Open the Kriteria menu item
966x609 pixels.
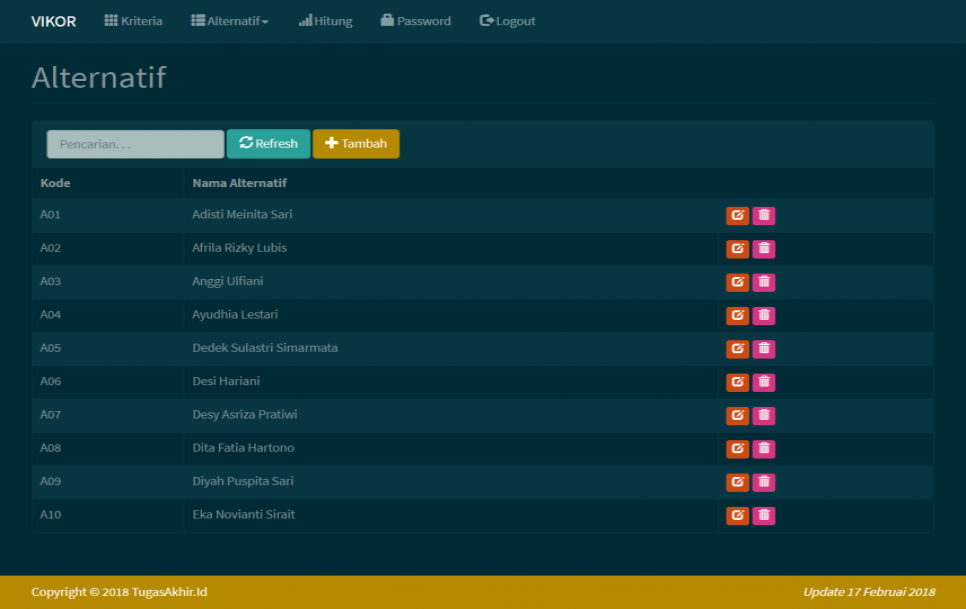coord(133,21)
